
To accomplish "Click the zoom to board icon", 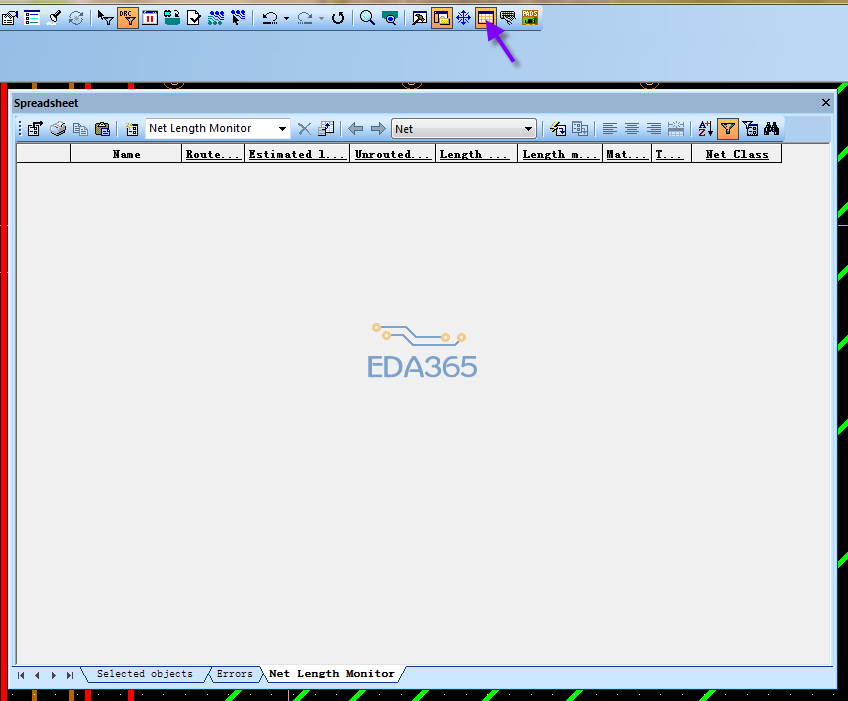I will click(x=389, y=18).
